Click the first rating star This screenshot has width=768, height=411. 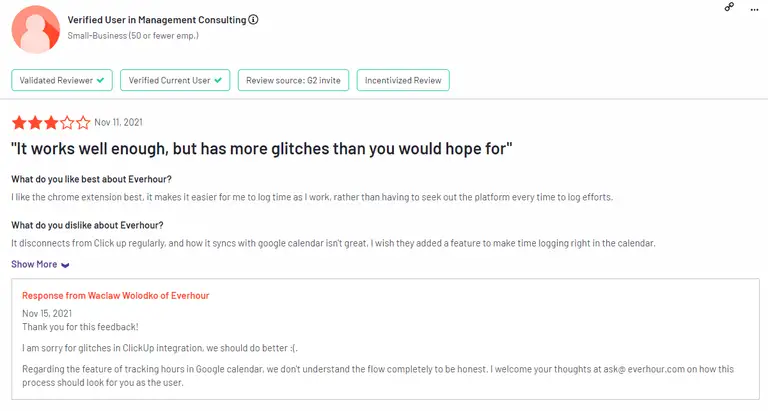click(19, 123)
